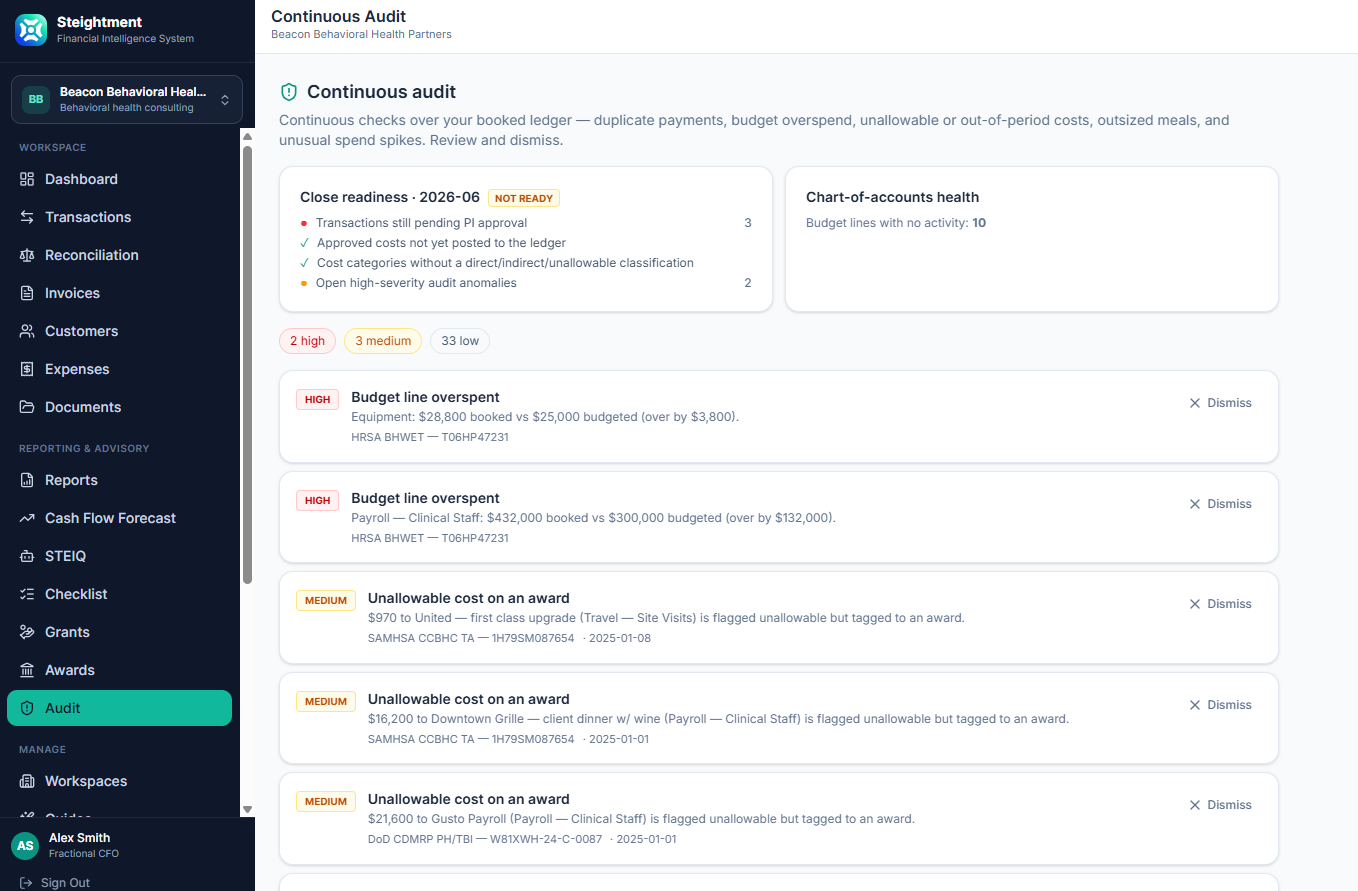
Task: Click the Awards bank icon
Action: (27, 670)
